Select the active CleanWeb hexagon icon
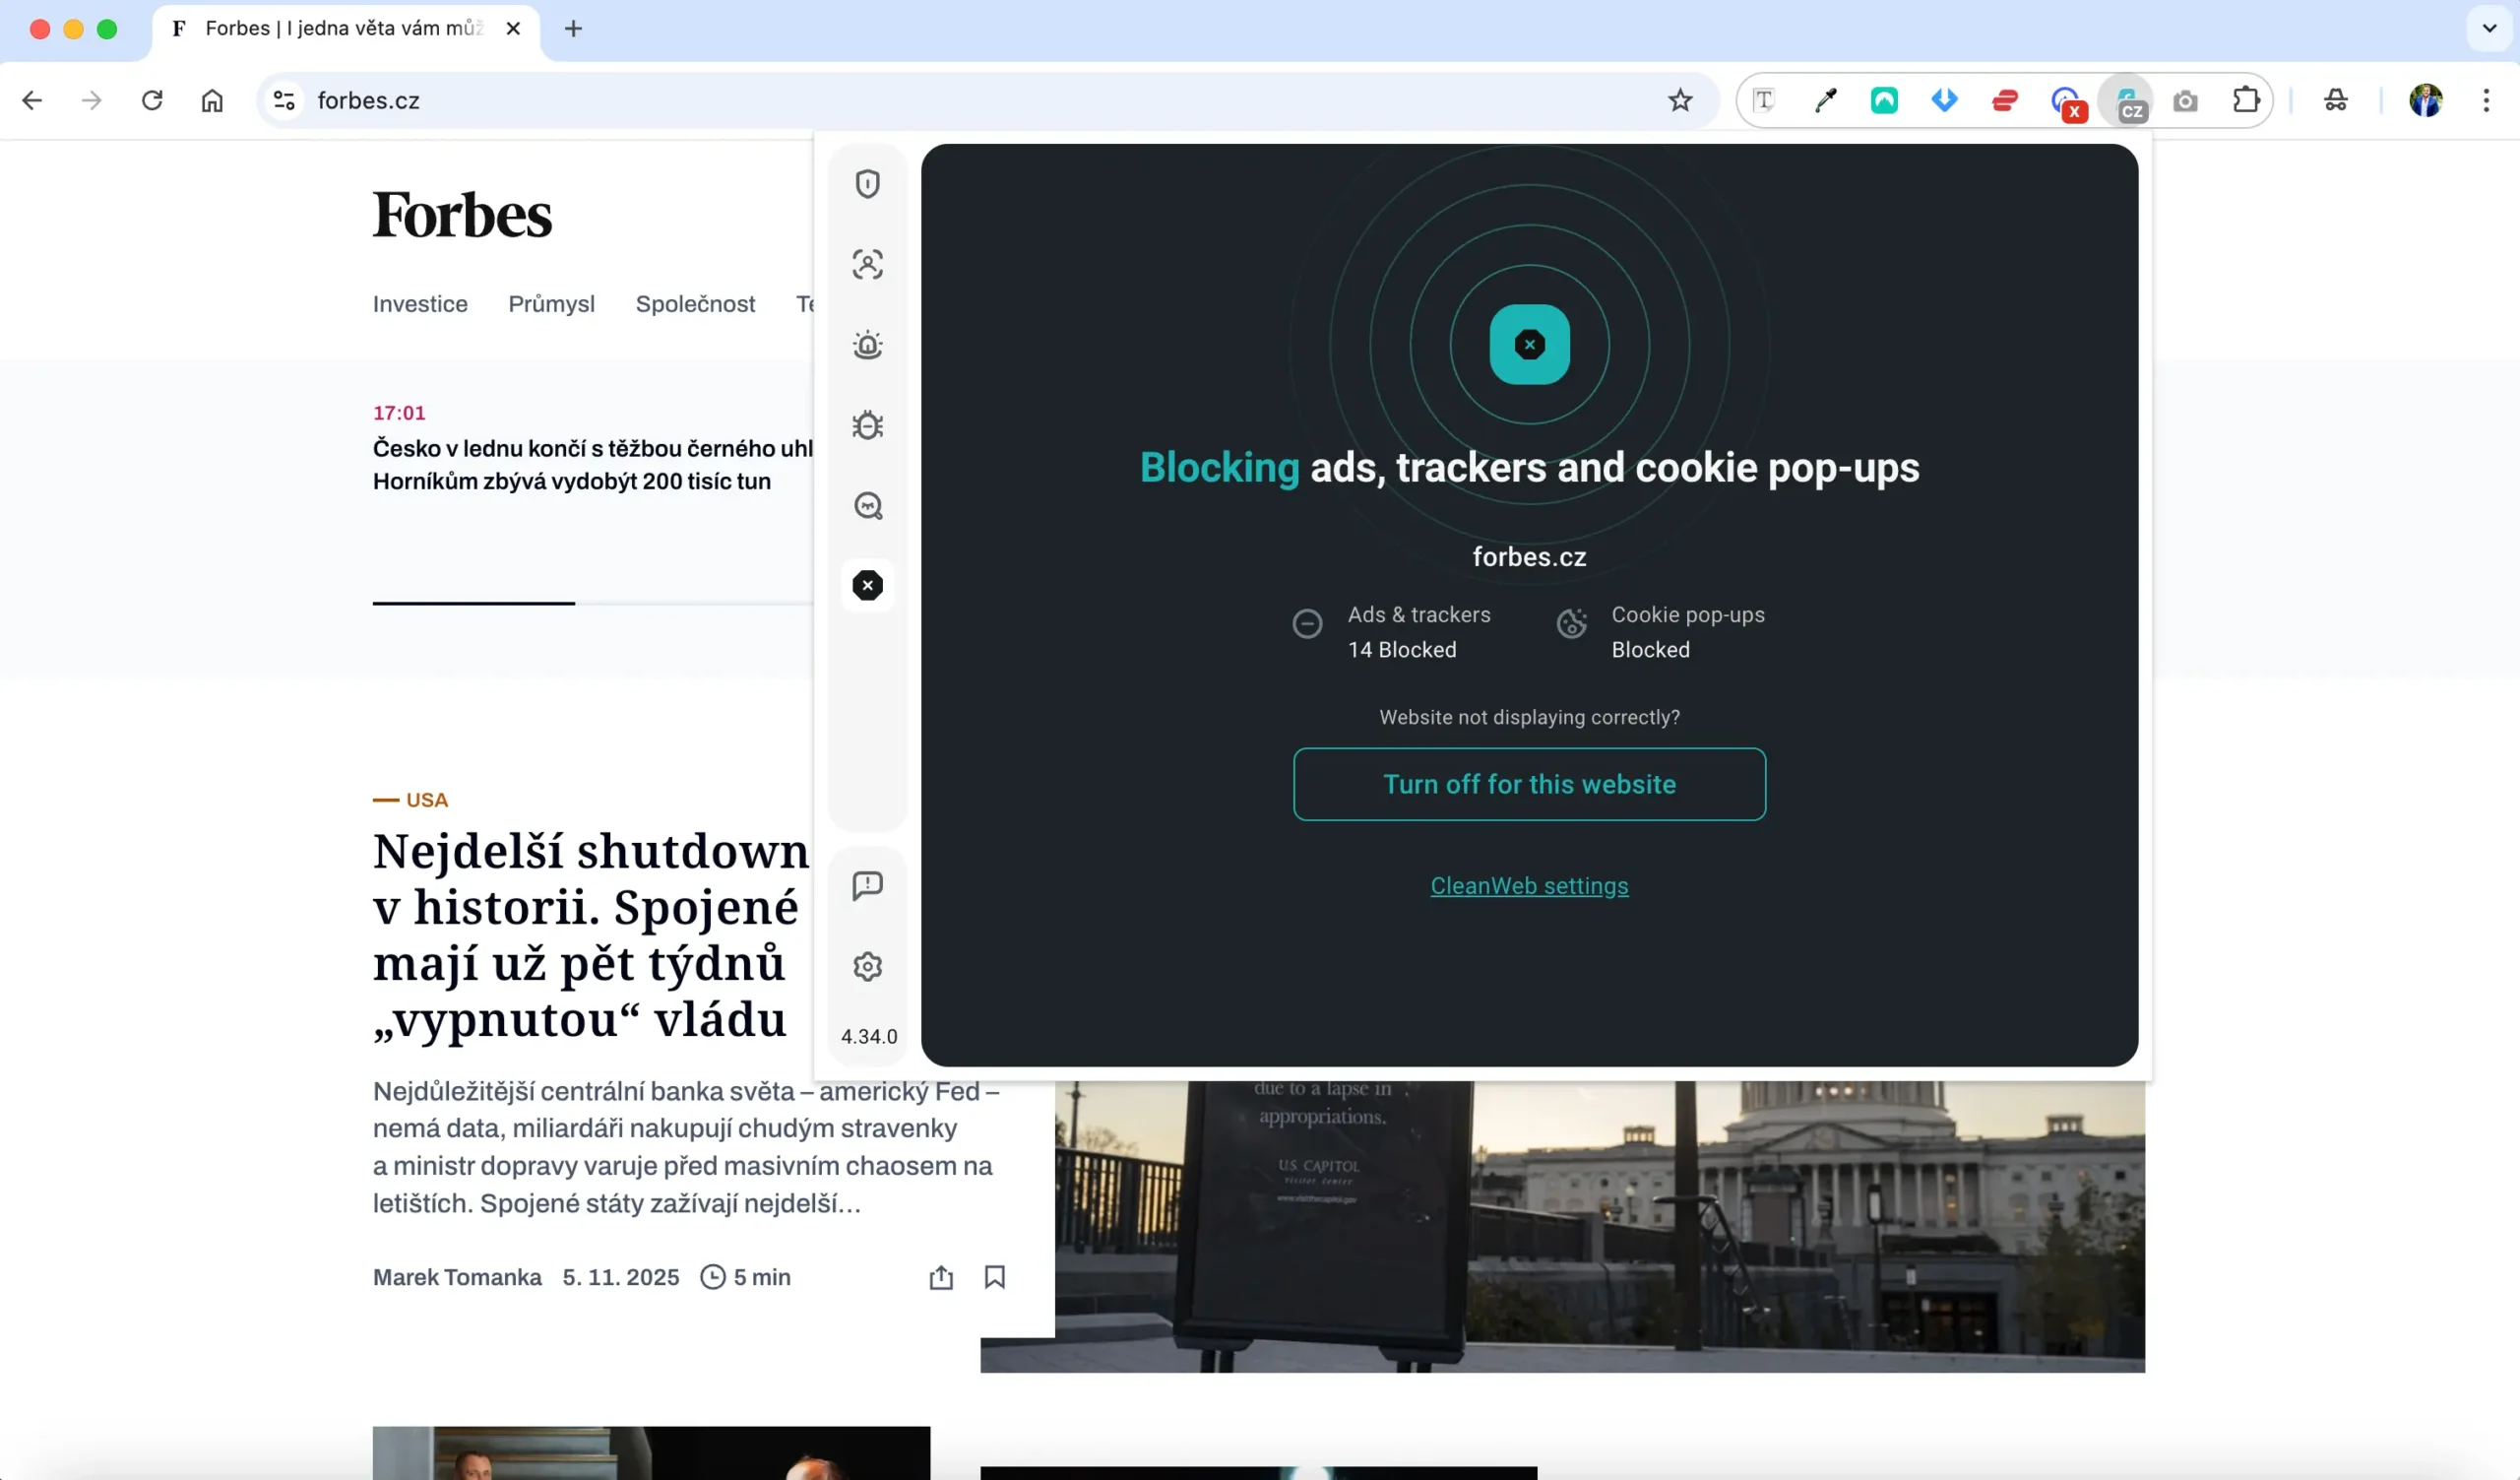 (x=867, y=585)
